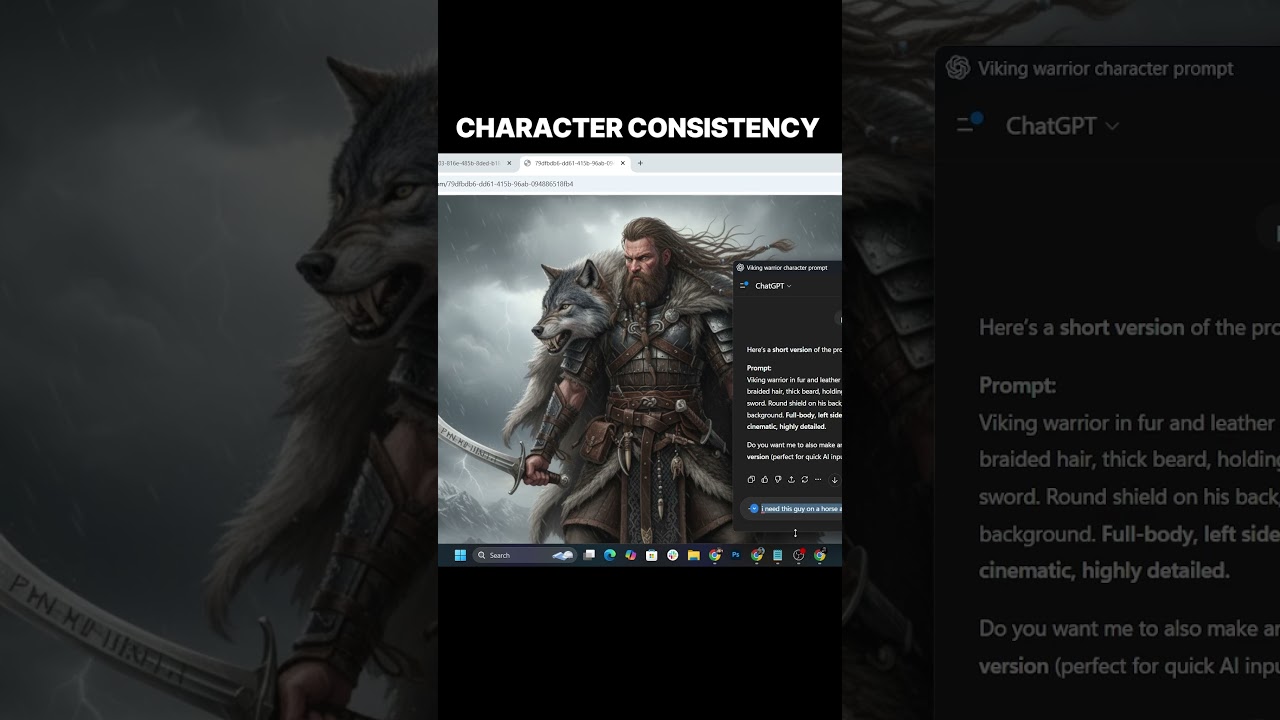Open more actions ellipsis under the response

point(818,479)
